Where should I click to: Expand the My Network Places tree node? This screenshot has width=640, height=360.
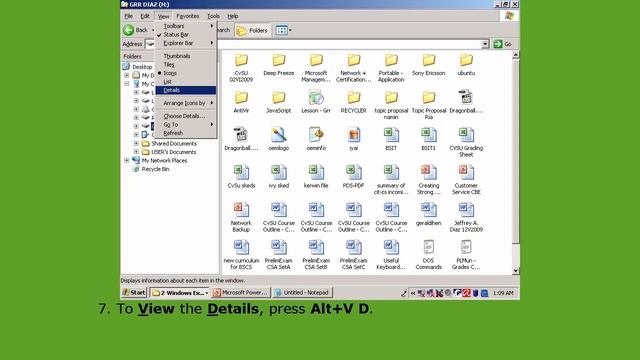pyautogui.click(x=127, y=160)
